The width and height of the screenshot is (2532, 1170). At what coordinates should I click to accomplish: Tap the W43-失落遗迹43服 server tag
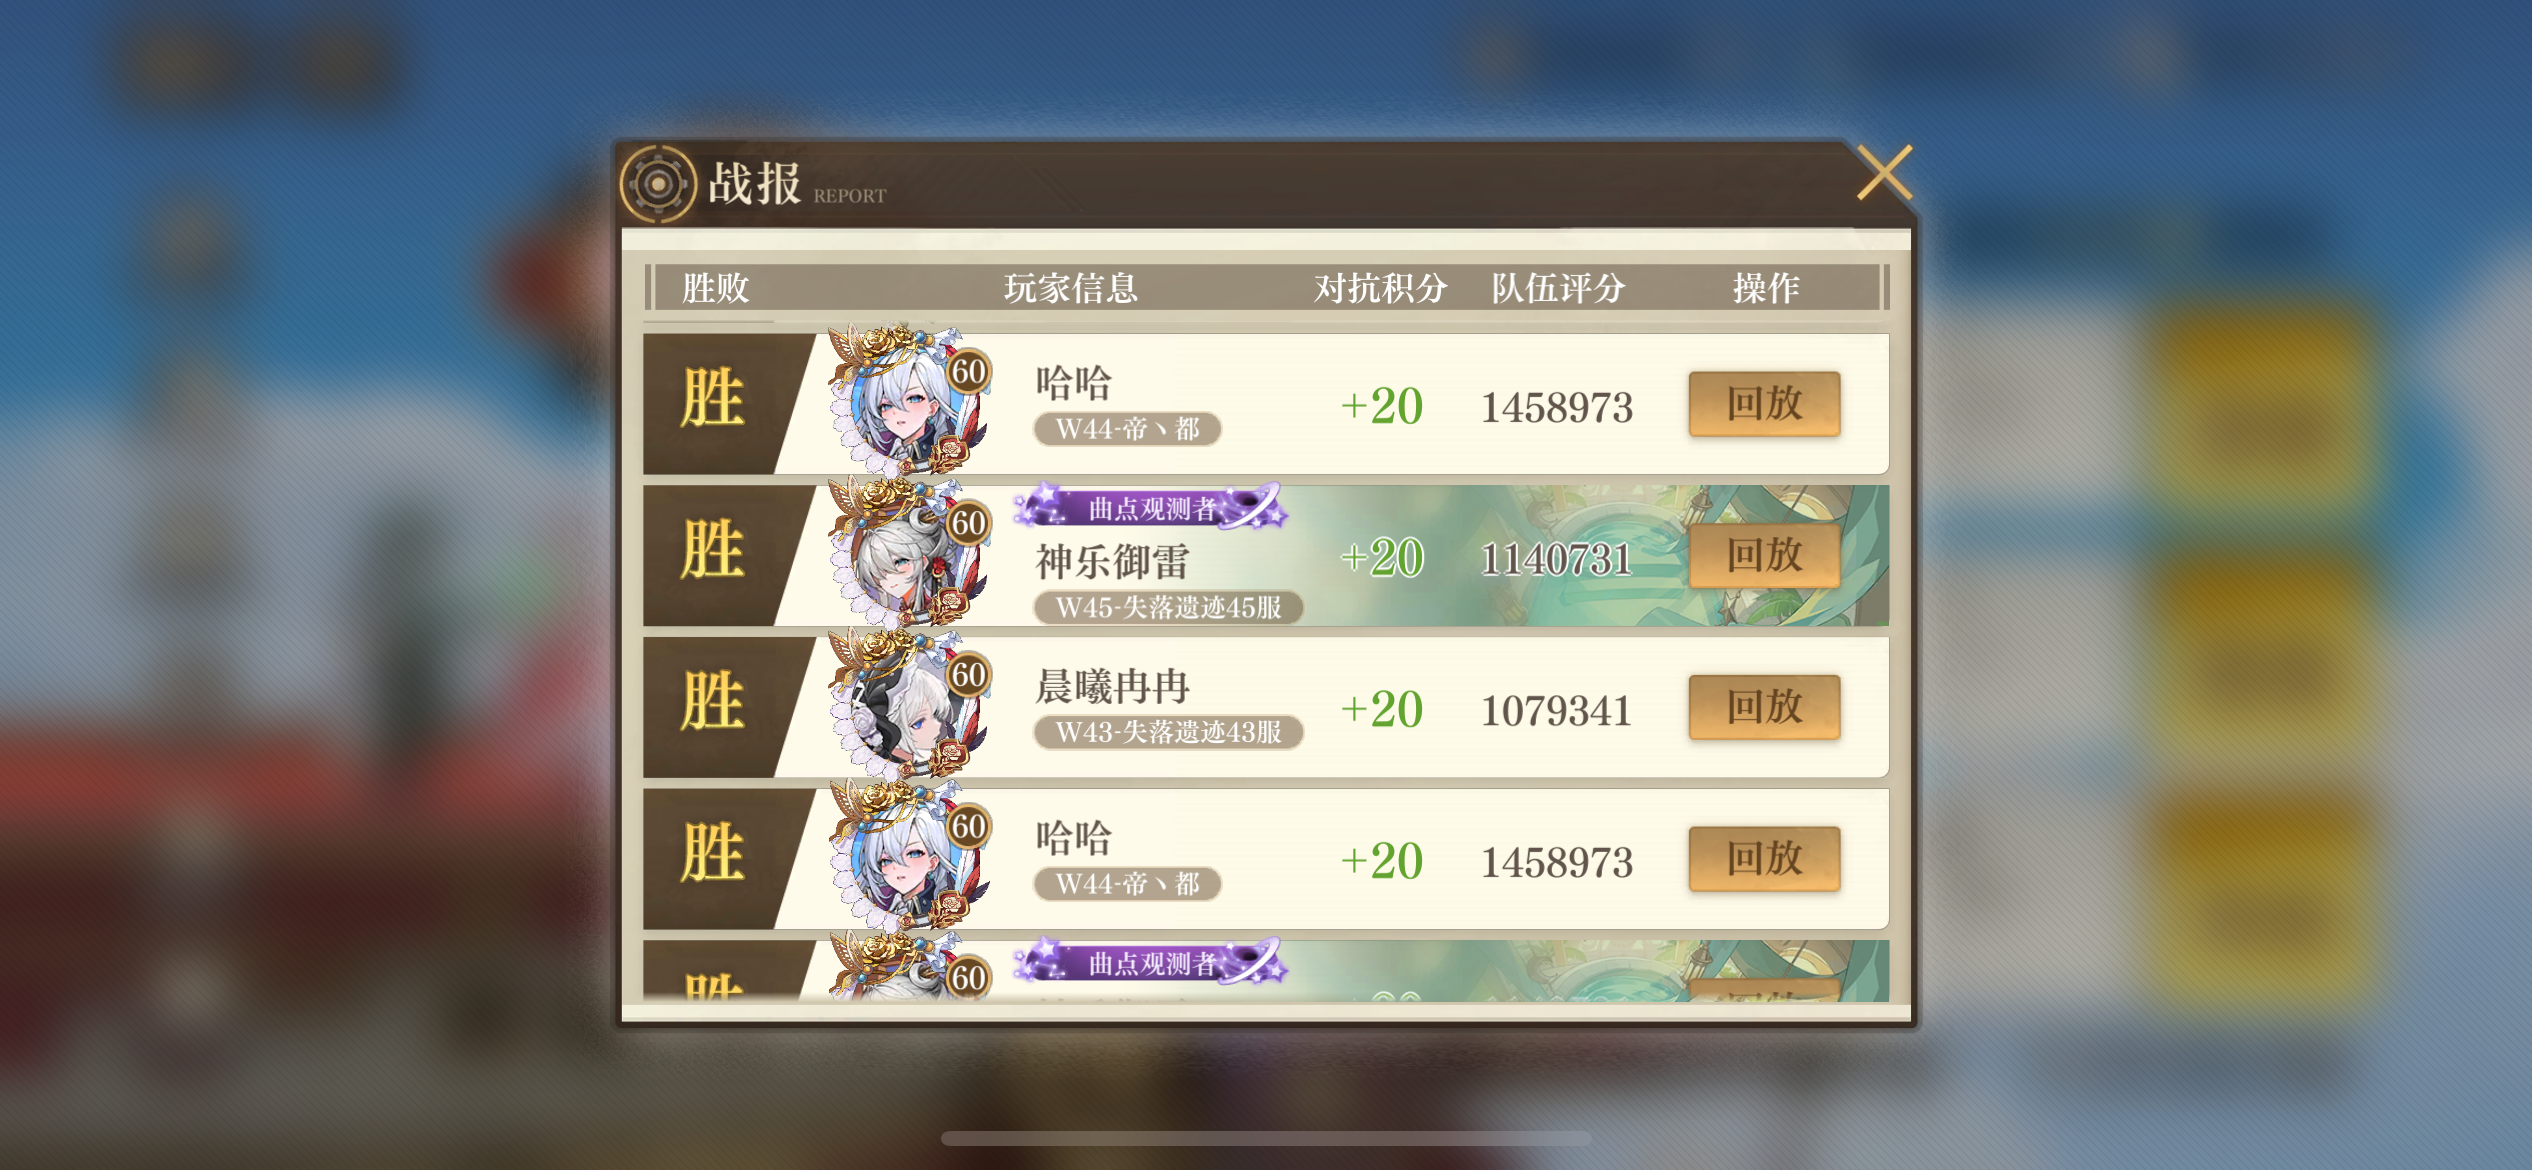tap(1168, 732)
